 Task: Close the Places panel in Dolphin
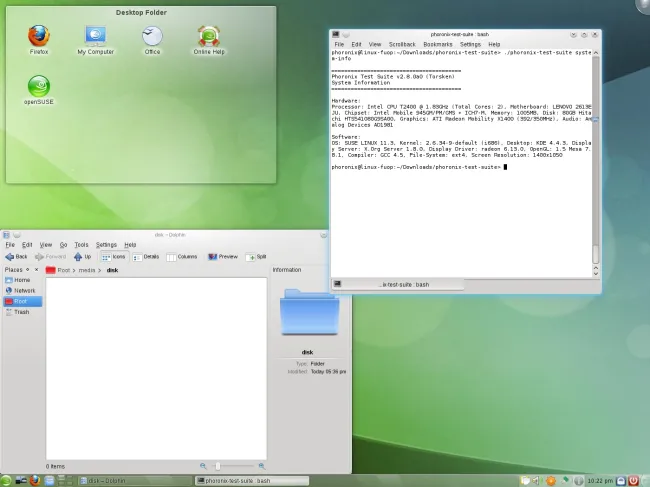coord(36,269)
